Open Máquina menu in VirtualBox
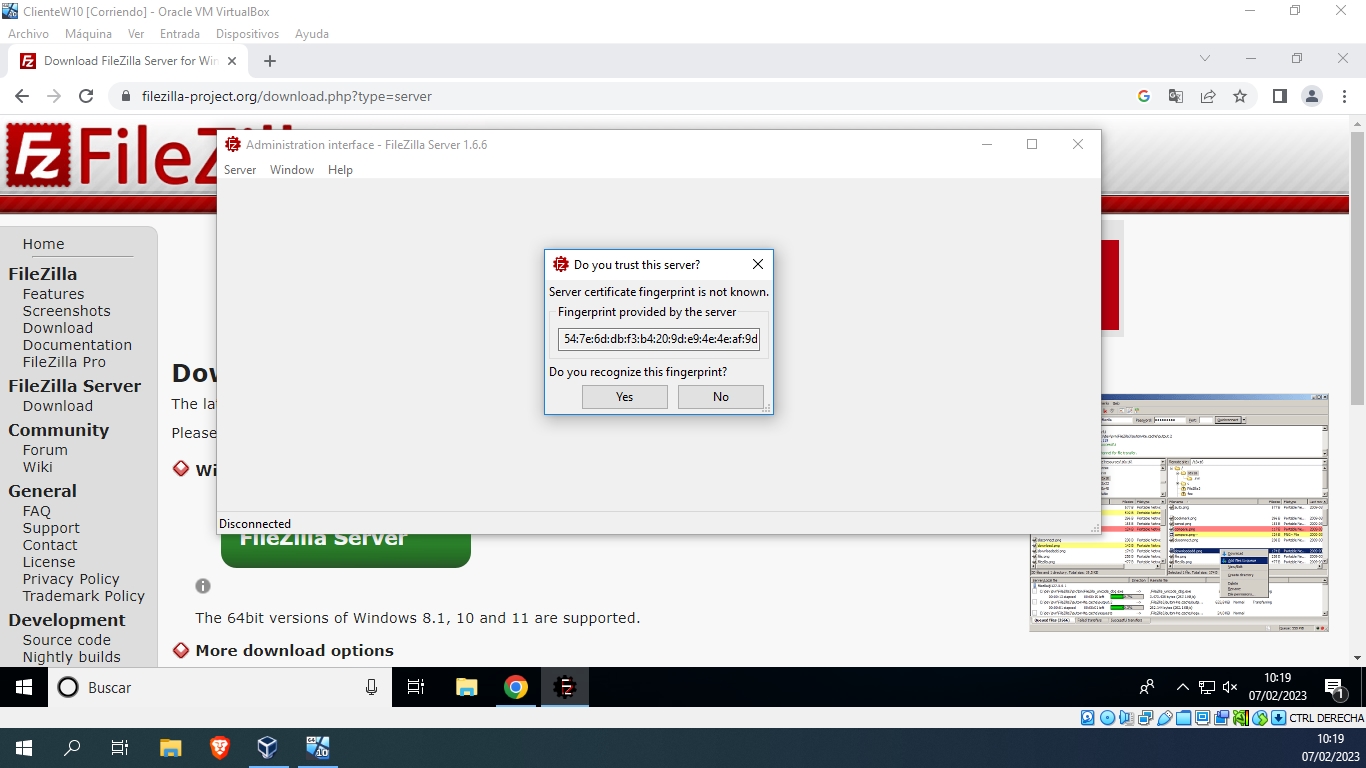 (88, 34)
